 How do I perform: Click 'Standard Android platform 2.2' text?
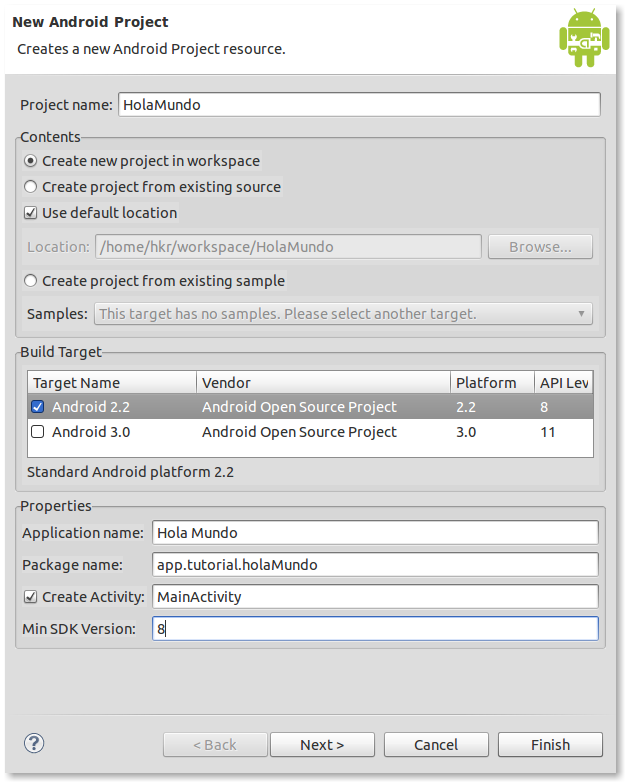pyautogui.click(x=130, y=472)
